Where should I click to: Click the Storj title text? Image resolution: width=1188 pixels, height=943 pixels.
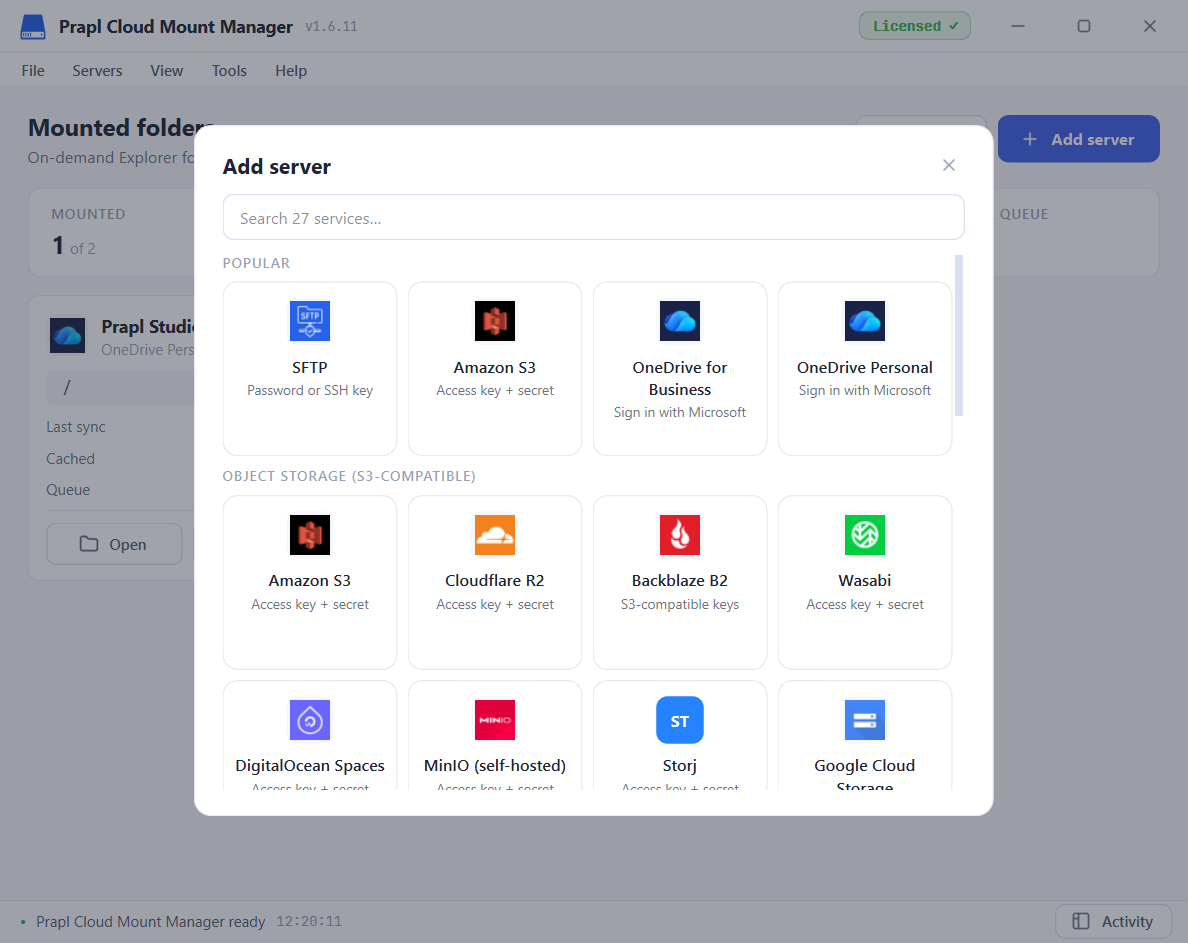pos(680,765)
